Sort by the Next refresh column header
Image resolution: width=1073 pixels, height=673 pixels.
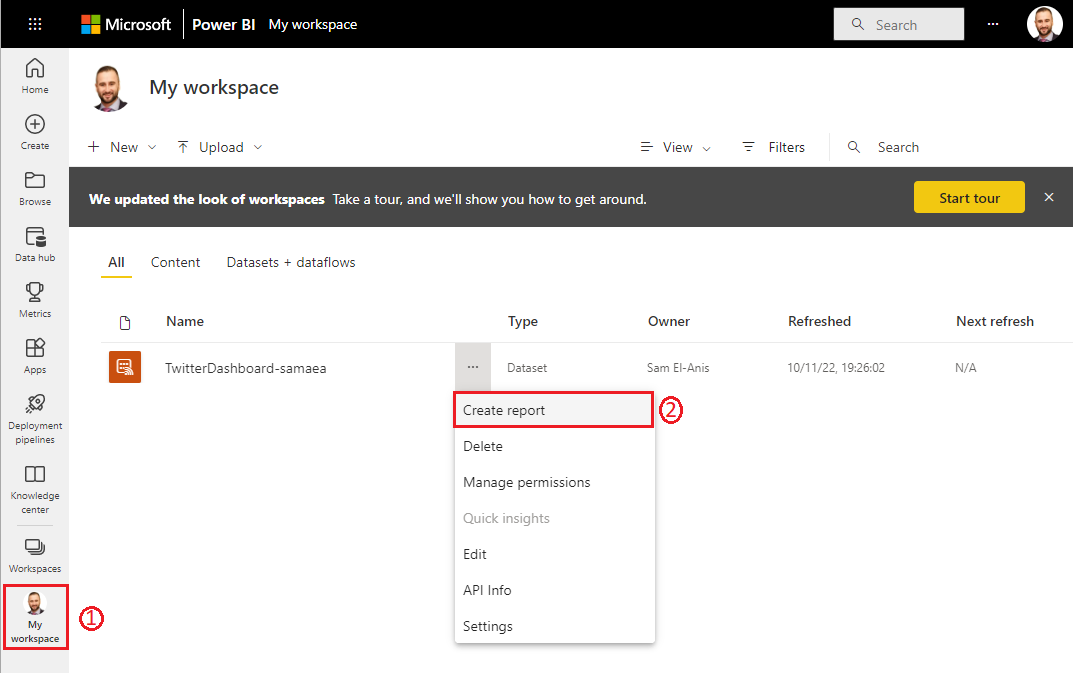coord(994,321)
